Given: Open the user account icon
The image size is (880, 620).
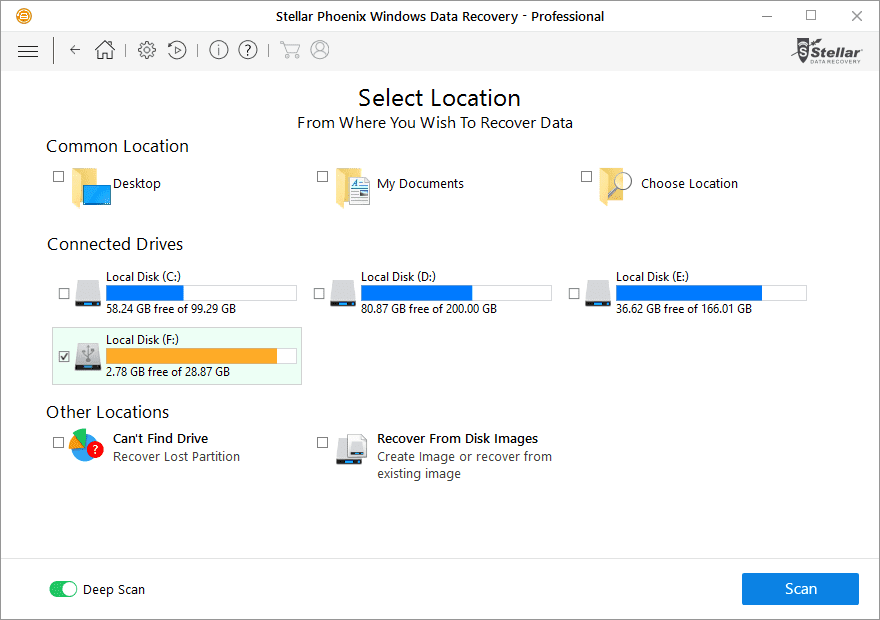Looking at the screenshot, I should (x=320, y=50).
